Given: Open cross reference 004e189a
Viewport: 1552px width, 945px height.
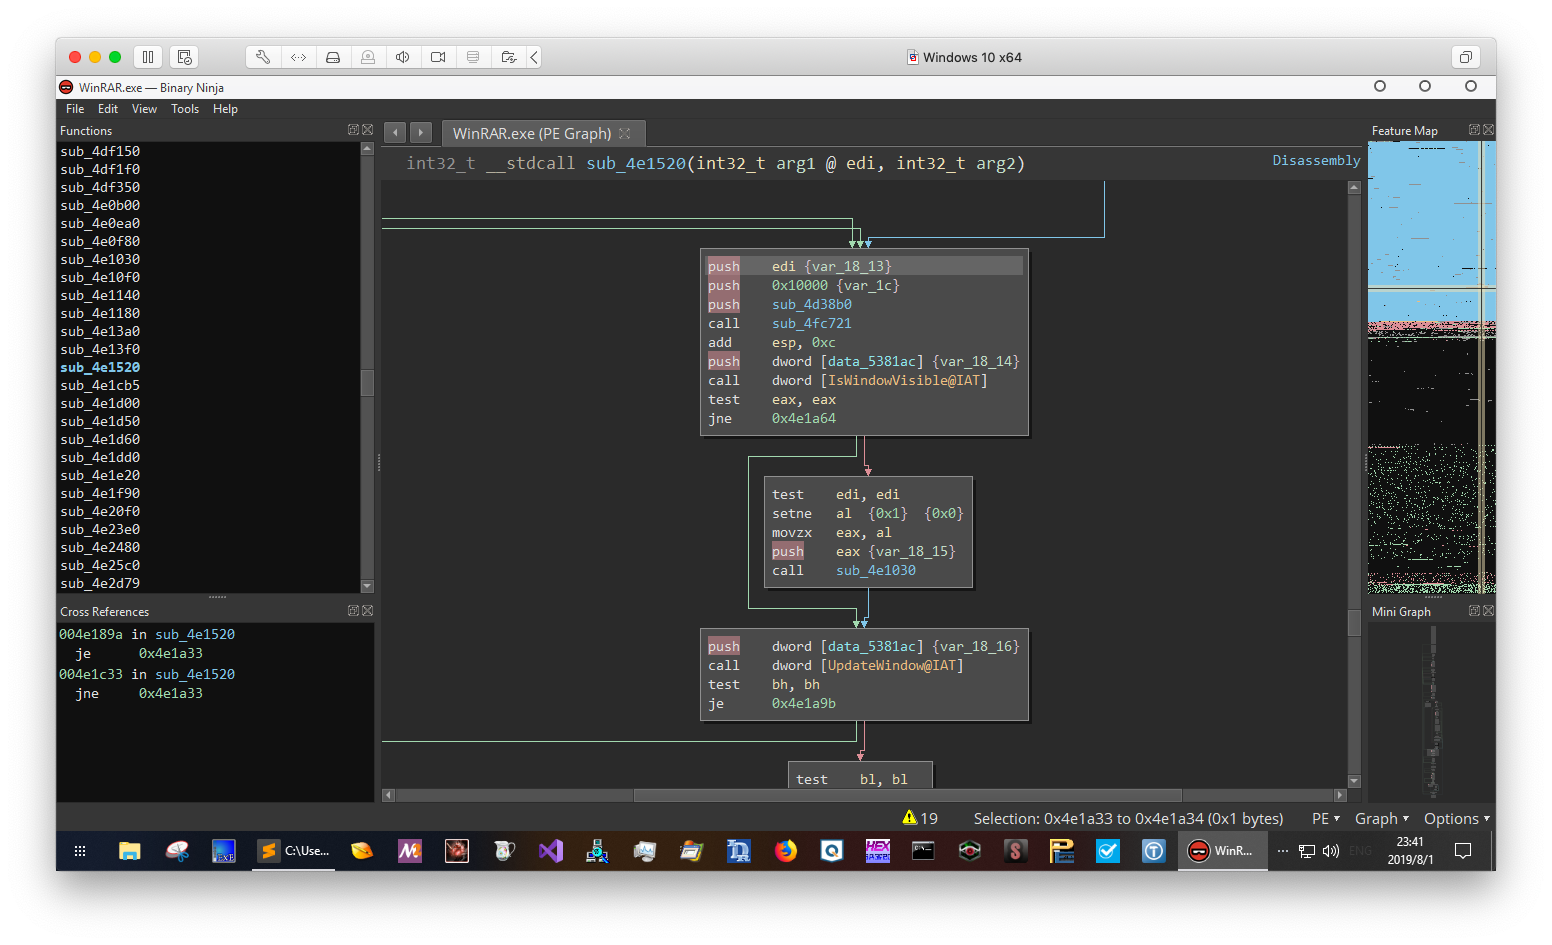Looking at the screenshot, I should (x=91, y=634).
